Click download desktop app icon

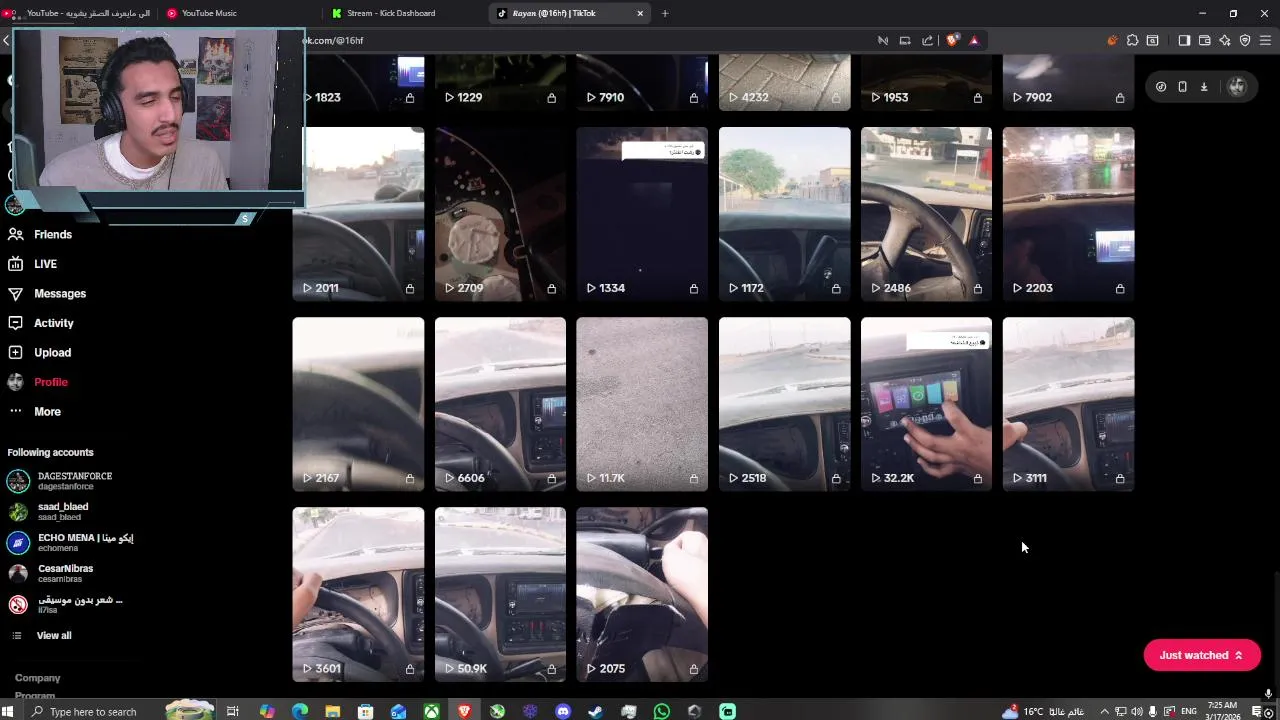(x=1204, y=87)
